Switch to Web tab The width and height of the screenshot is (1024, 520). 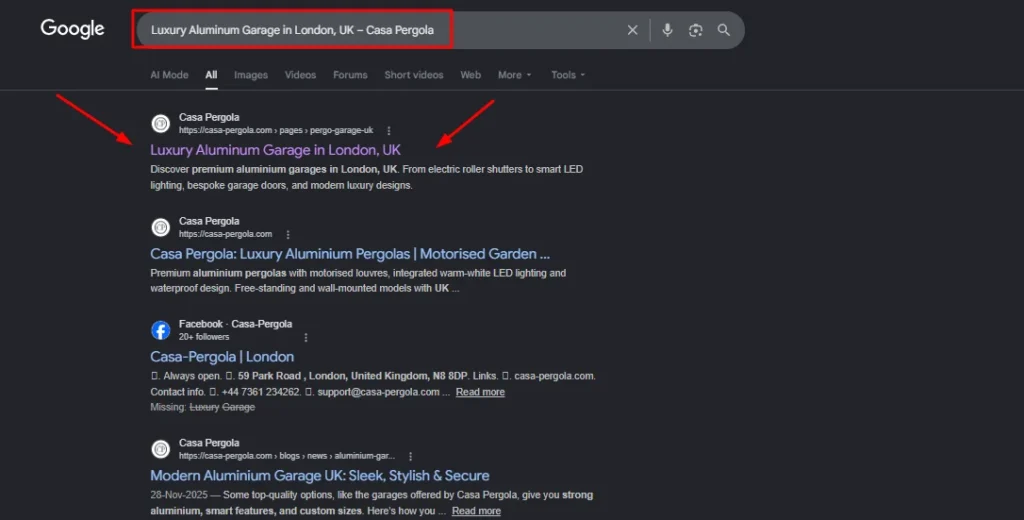coord(470,75)
